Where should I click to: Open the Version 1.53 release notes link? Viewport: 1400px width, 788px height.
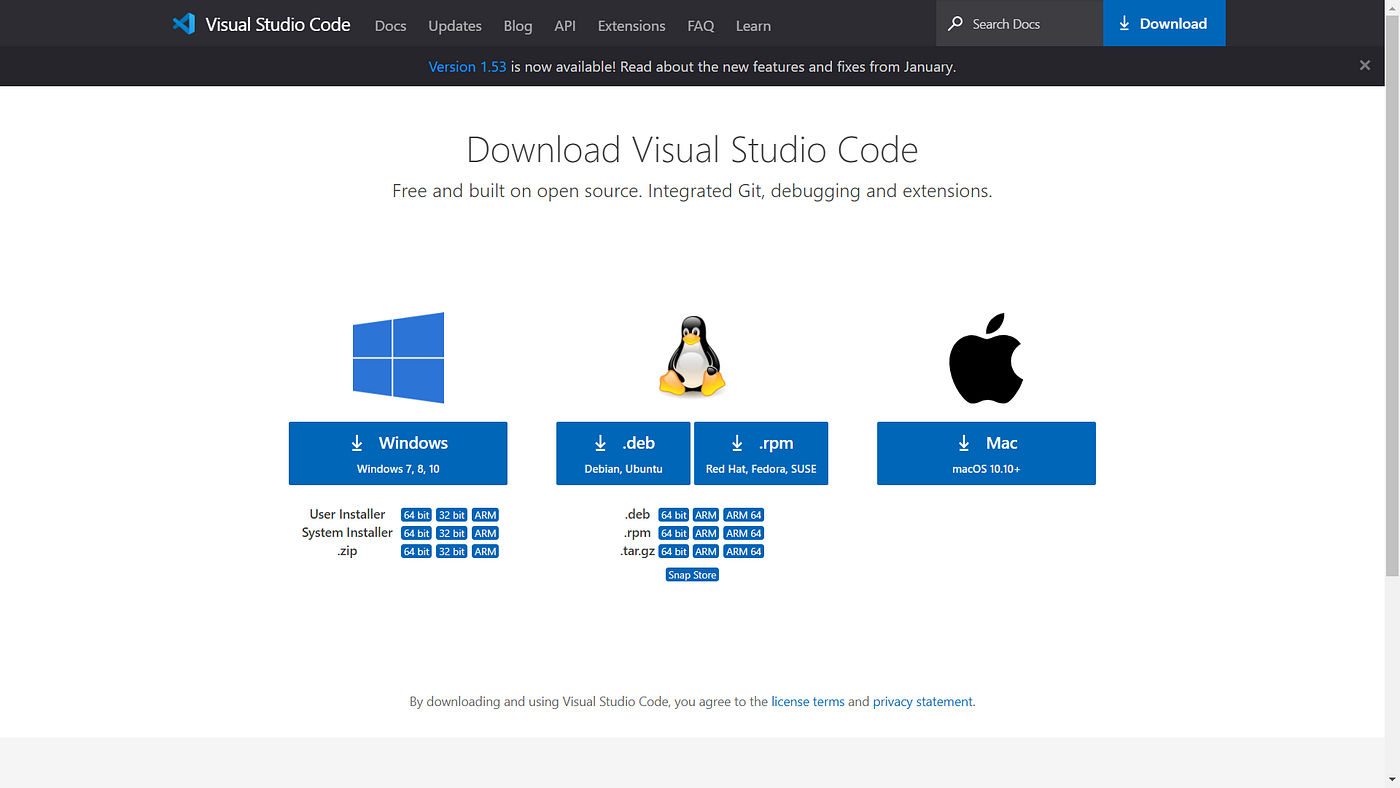click(467, 66)
